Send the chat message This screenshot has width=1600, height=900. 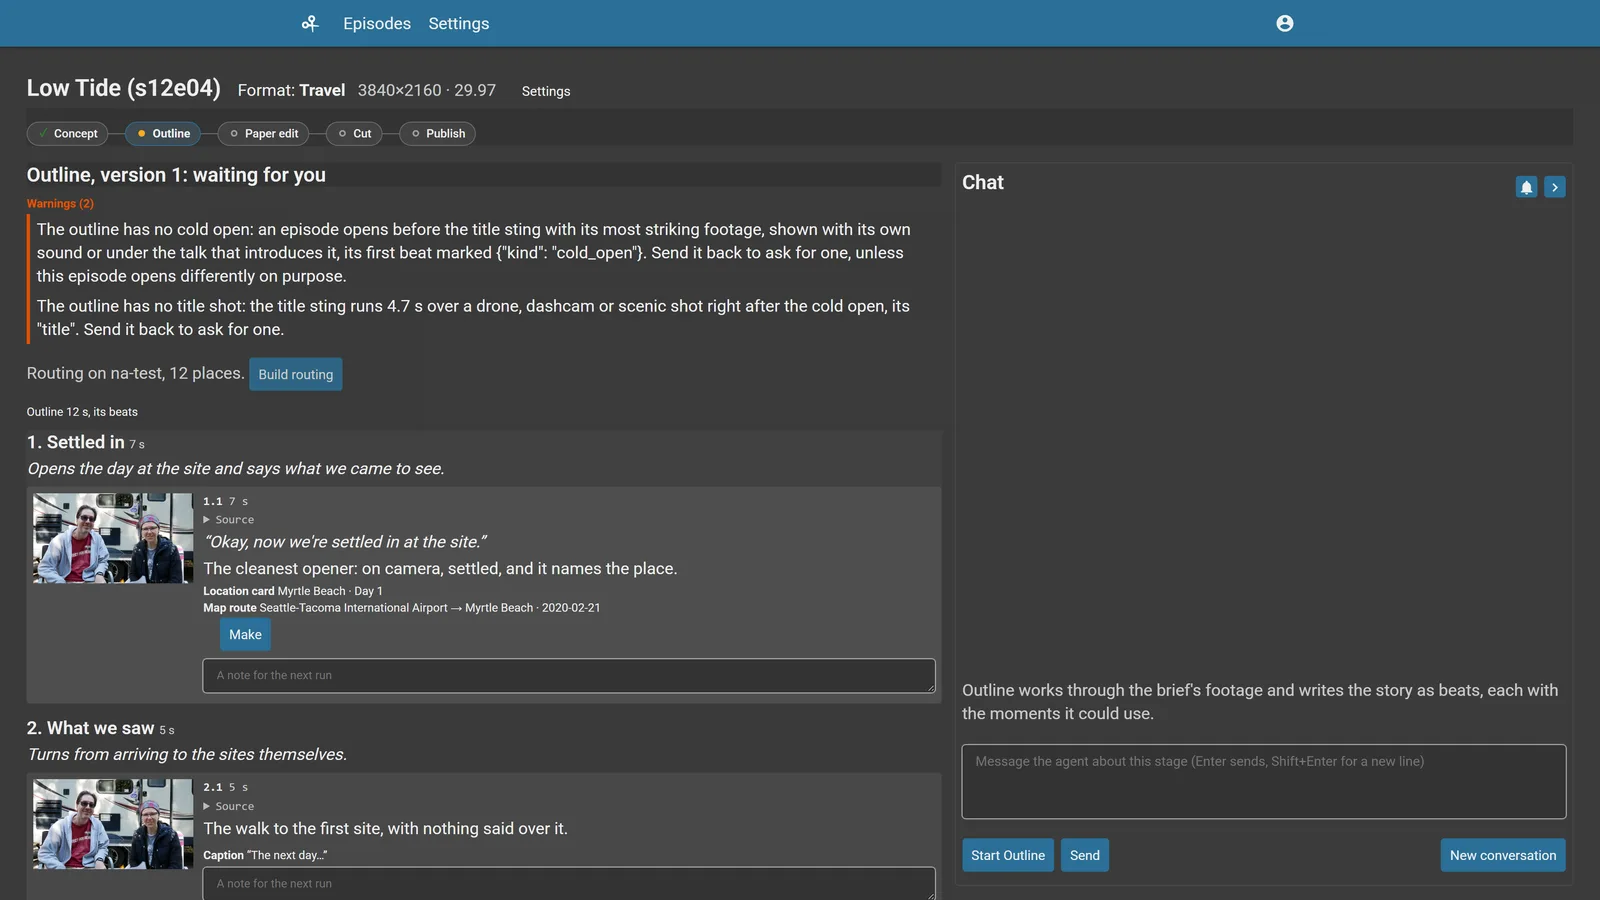click(1085, 855)
